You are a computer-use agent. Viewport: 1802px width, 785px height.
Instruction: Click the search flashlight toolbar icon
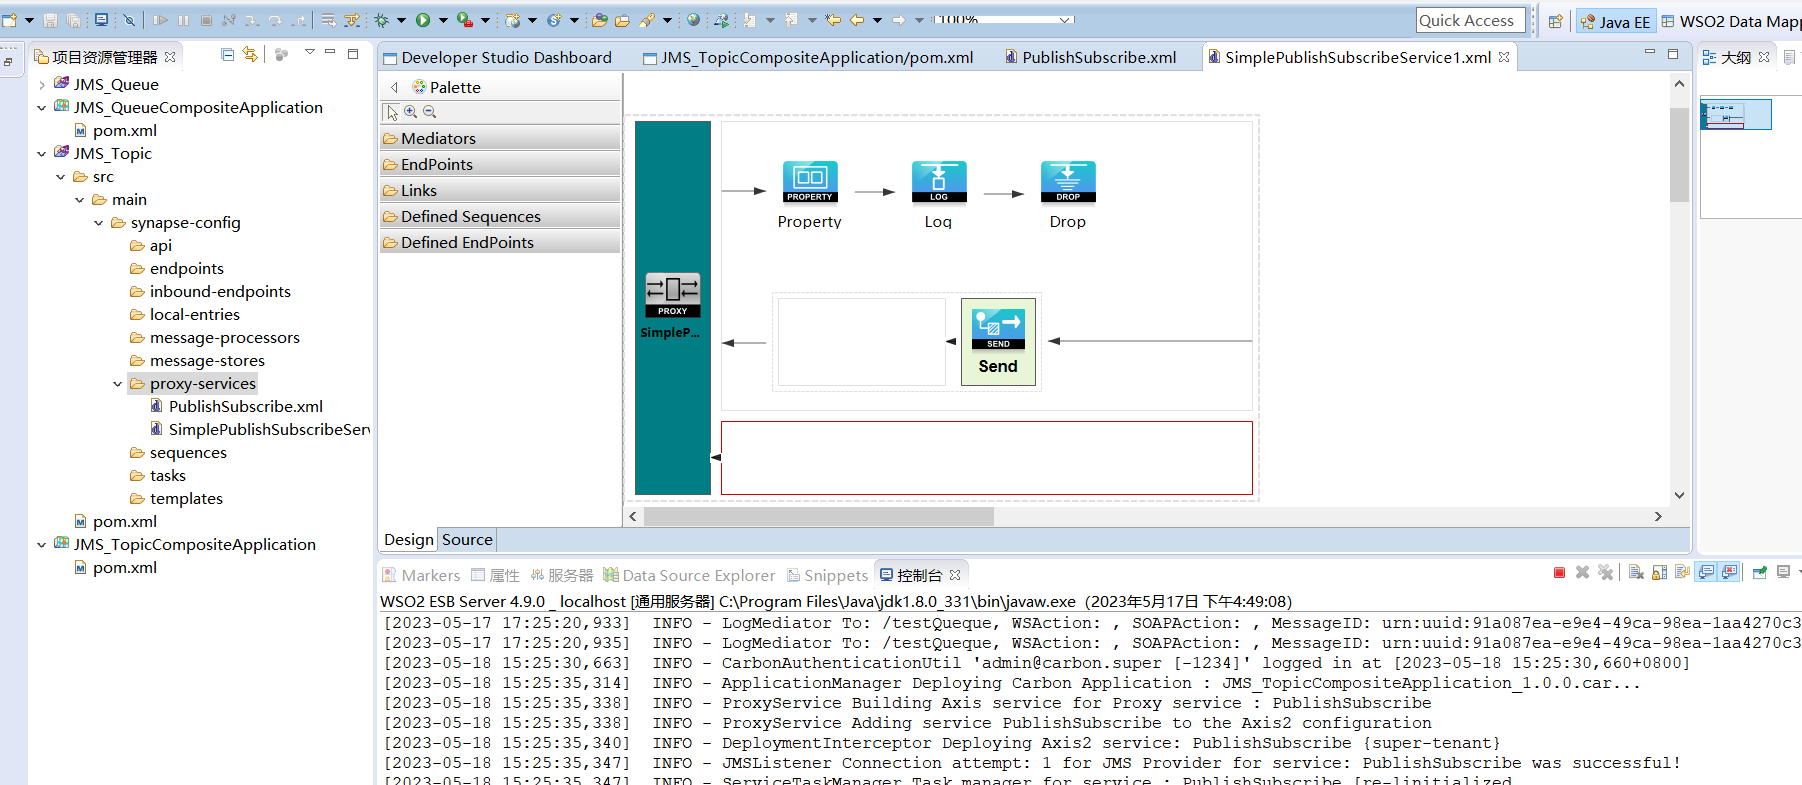click(x=647, y=20)
